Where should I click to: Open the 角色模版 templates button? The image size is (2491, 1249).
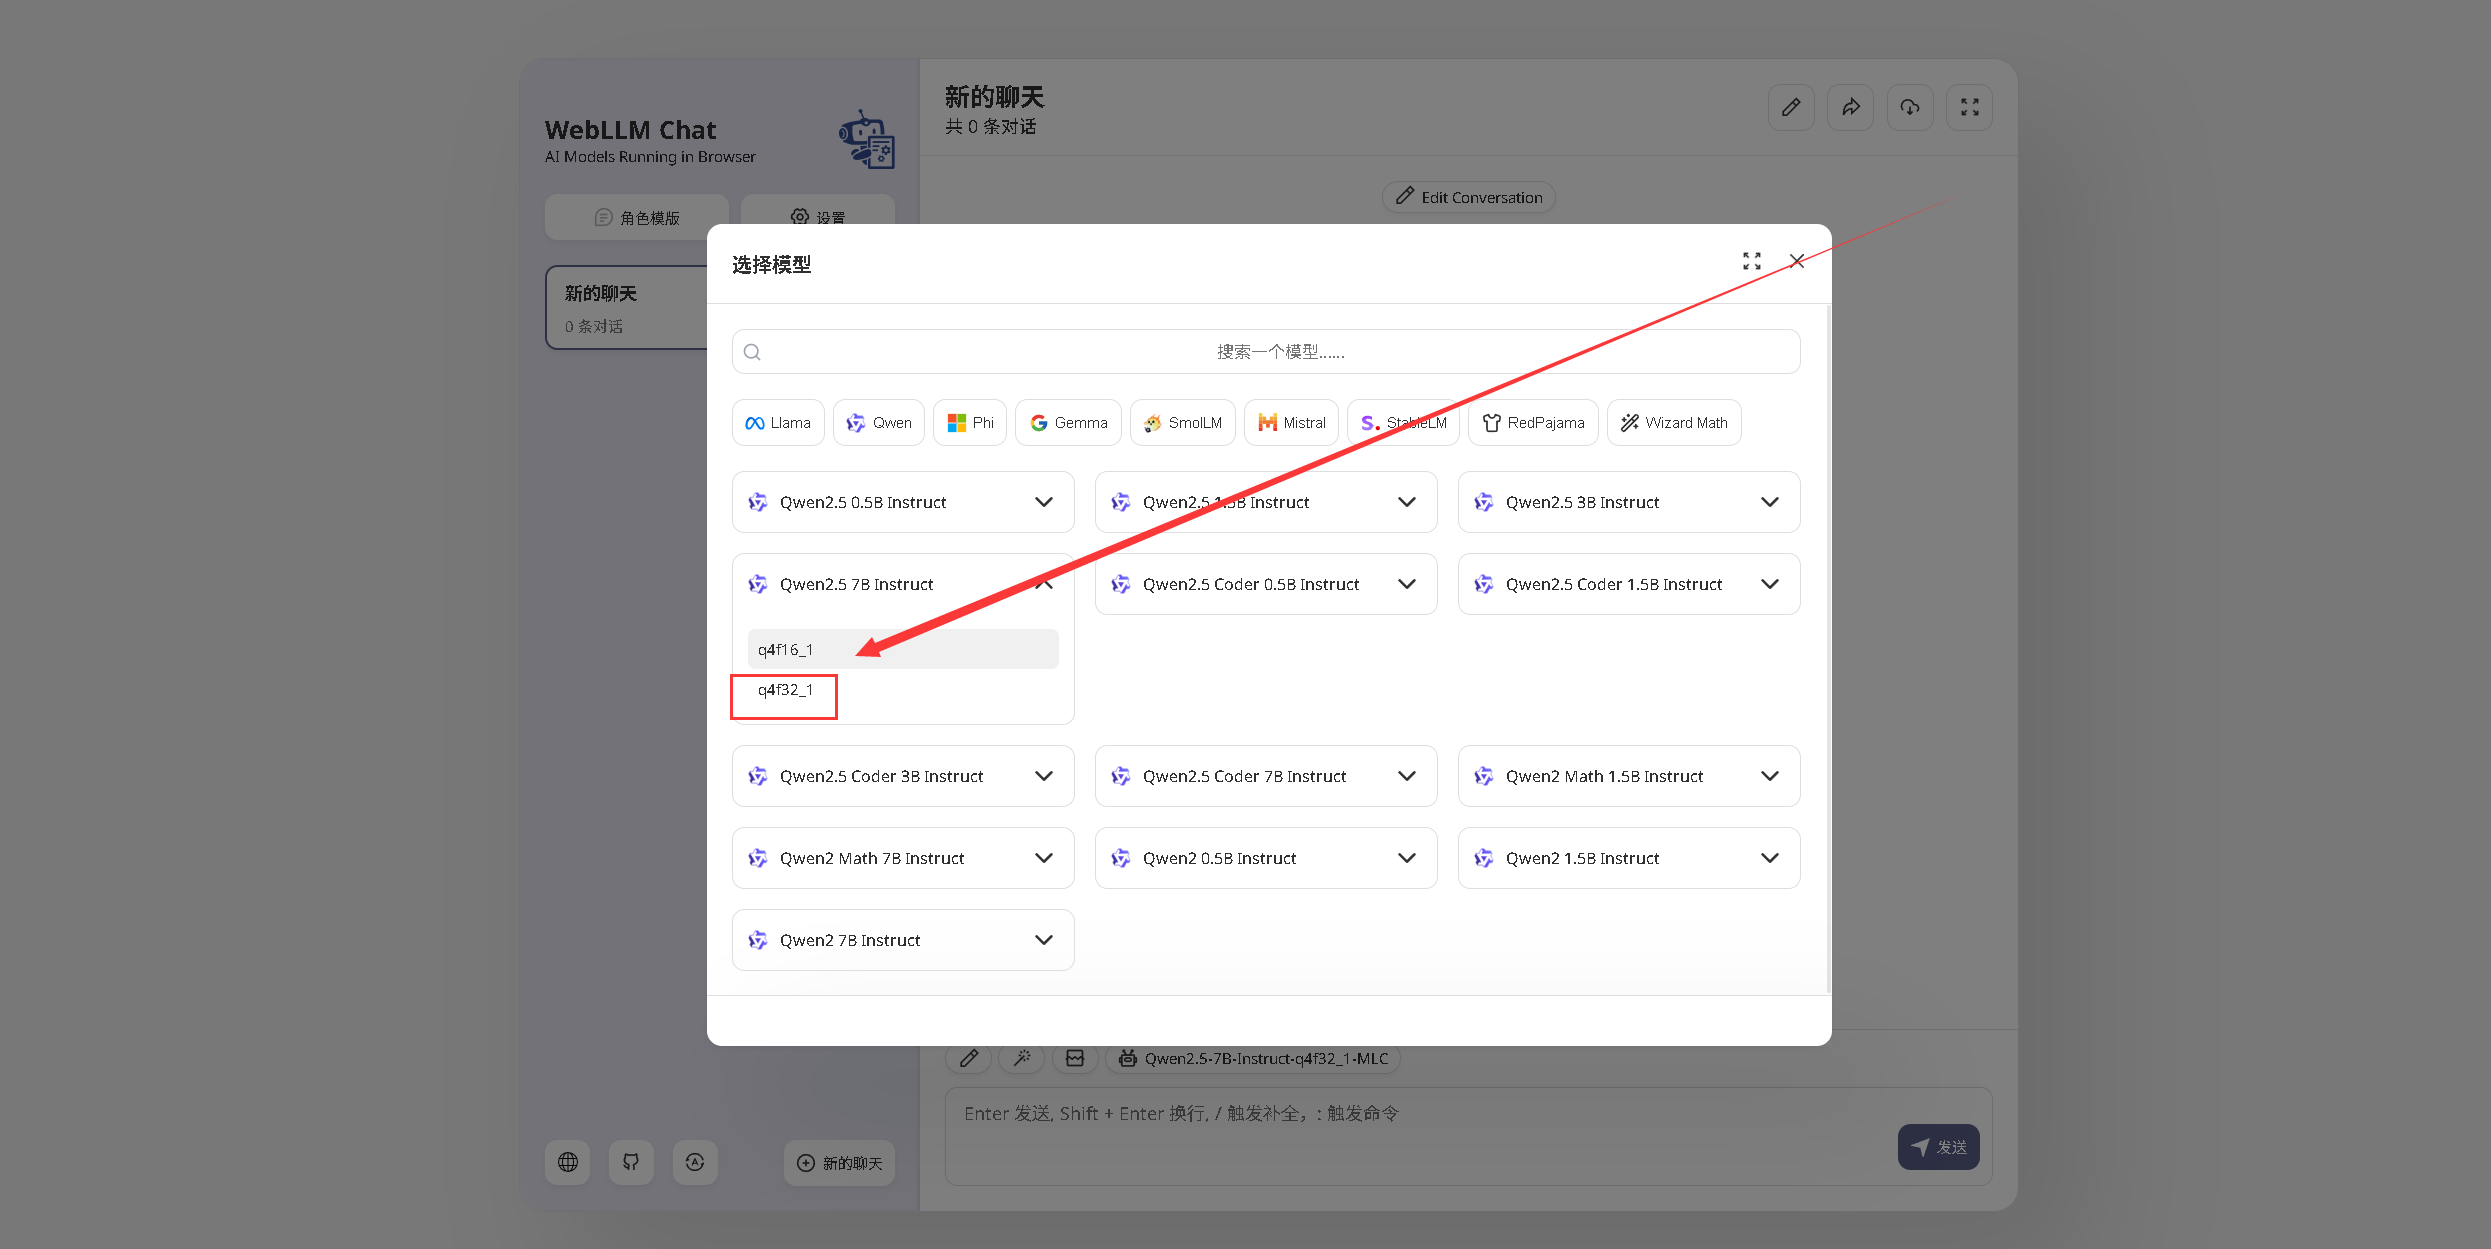tap(637, 217)
